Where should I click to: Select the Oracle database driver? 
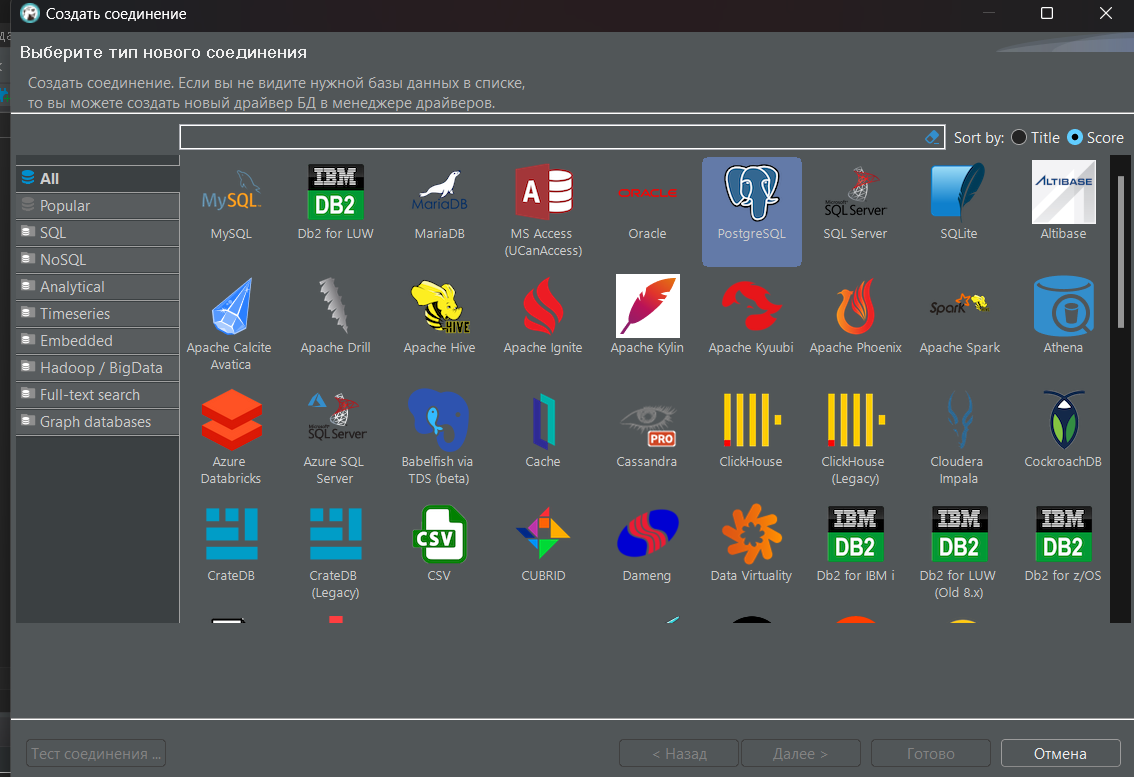pos(647,203)
